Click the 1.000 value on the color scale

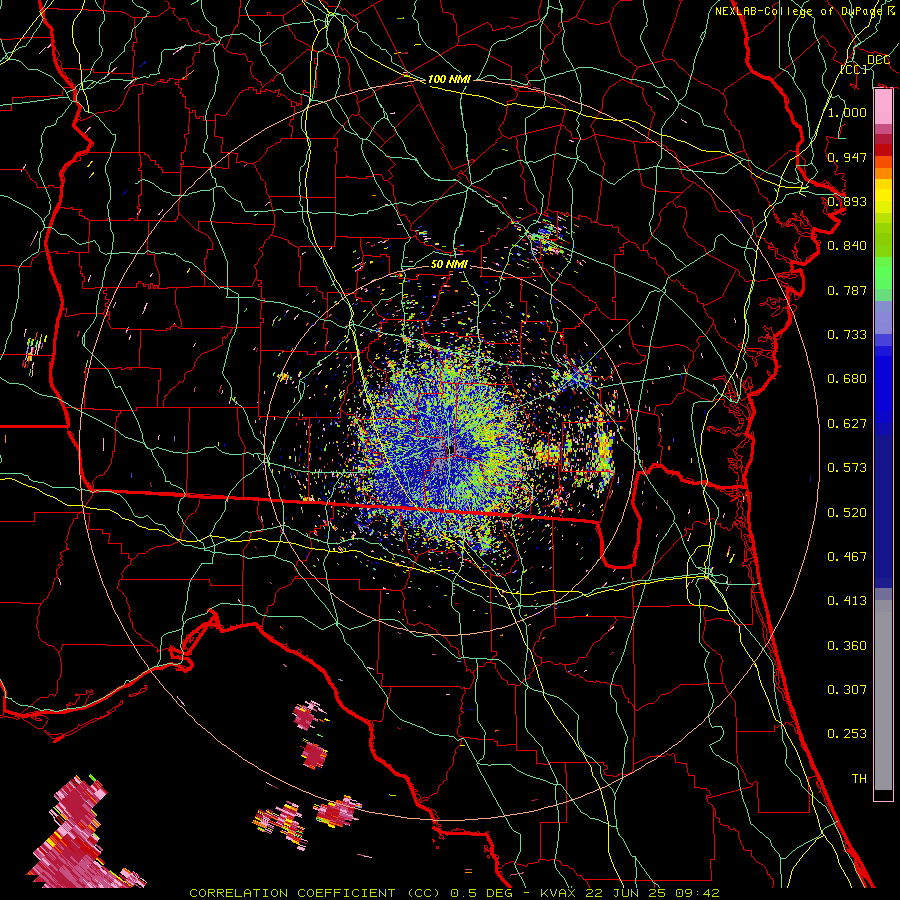pos(847,112)
